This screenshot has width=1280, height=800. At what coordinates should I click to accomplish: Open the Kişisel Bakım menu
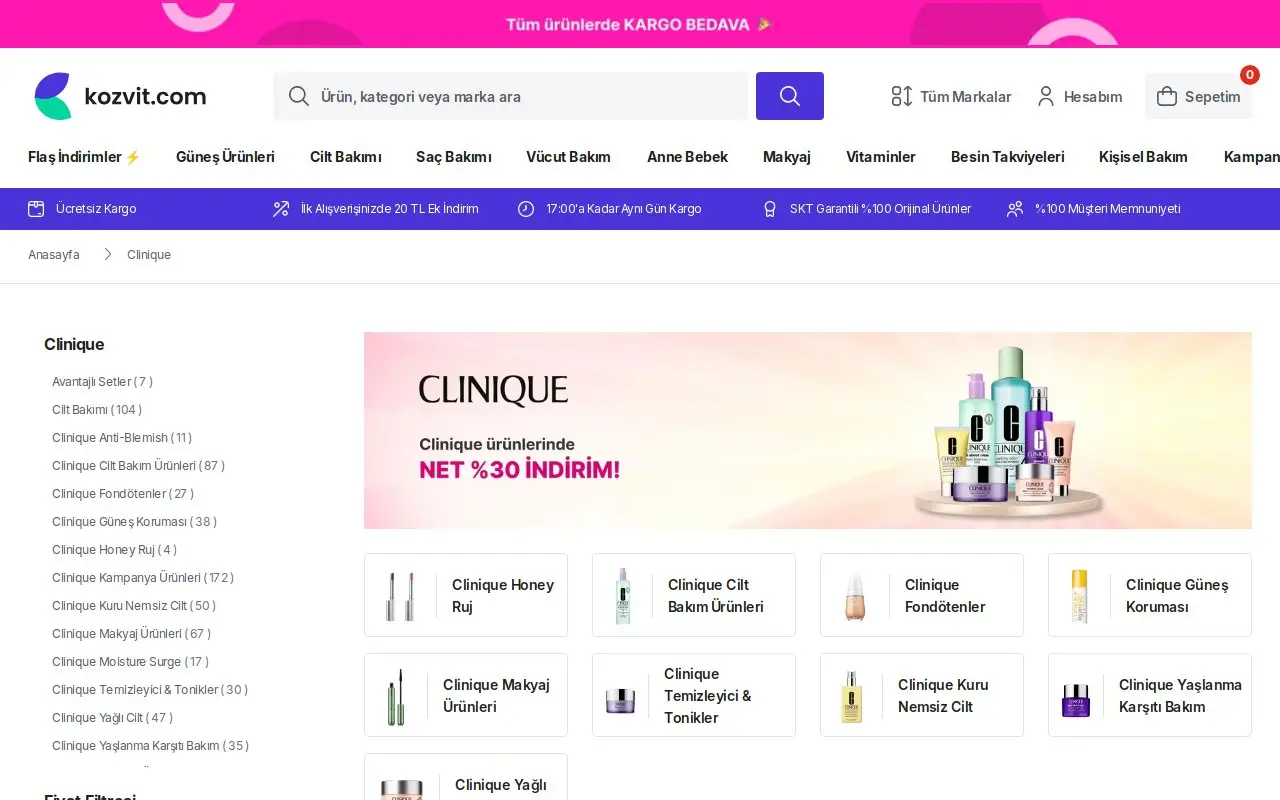tap(1143, 157)
